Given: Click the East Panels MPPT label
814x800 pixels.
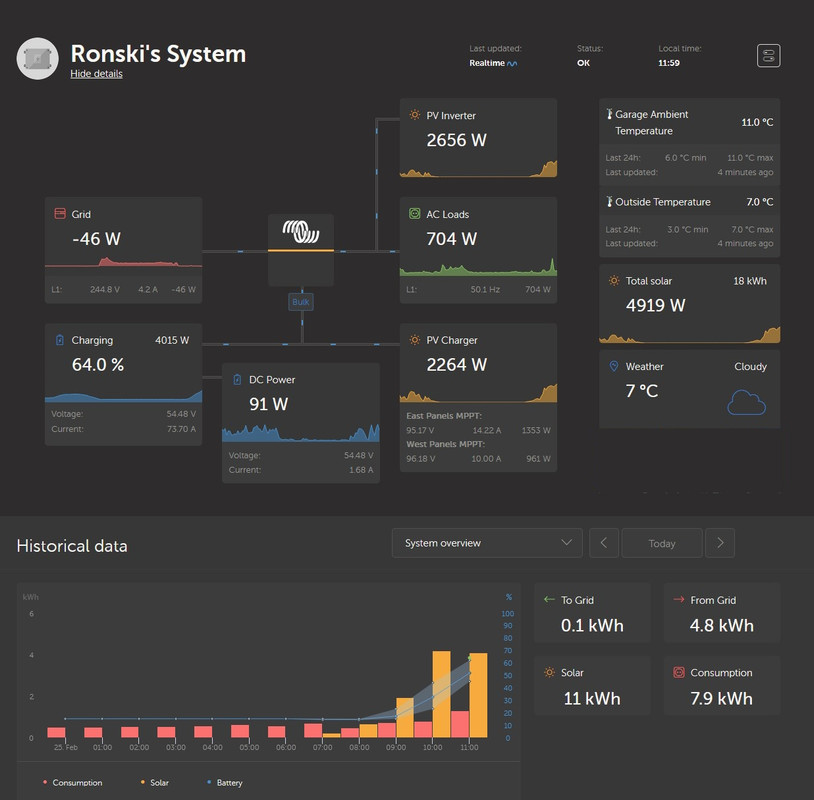Looking at the screenshot, I should point(444,416).
